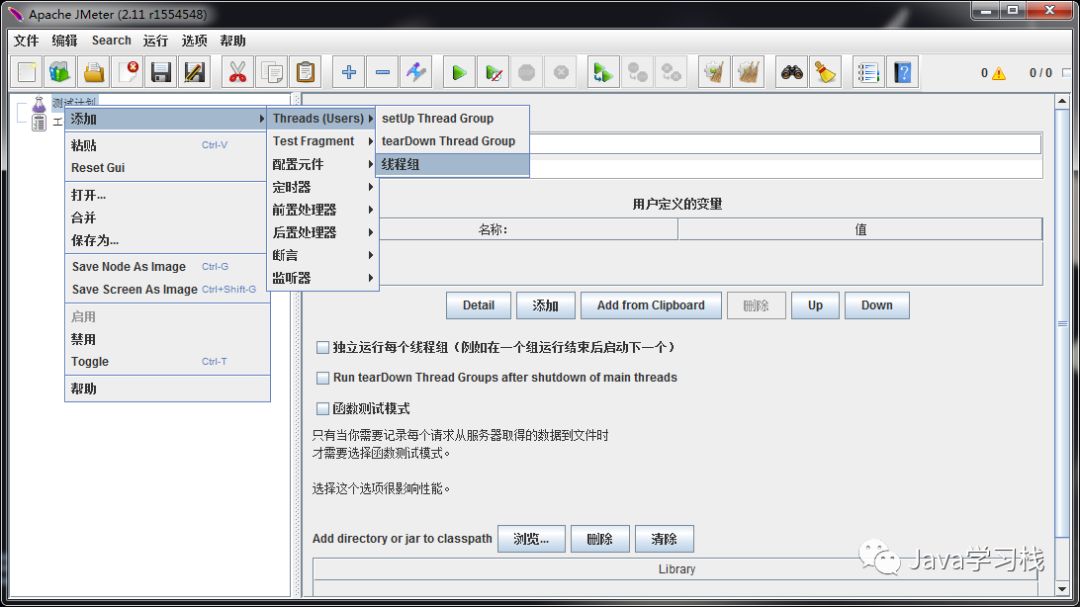Viewport: 1080px width, 607px height.
Task: Expand the 断言 submenu
Action: (322, 255)
